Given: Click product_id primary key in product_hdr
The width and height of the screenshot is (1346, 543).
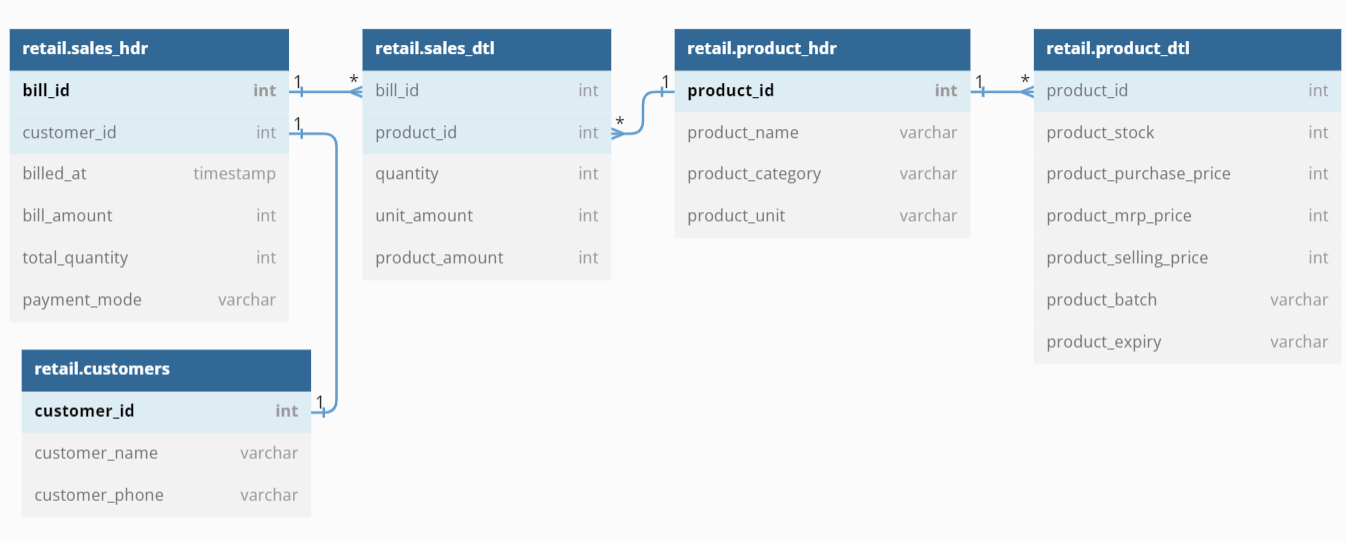Looking at the screenshot, I should coord(822,91).
